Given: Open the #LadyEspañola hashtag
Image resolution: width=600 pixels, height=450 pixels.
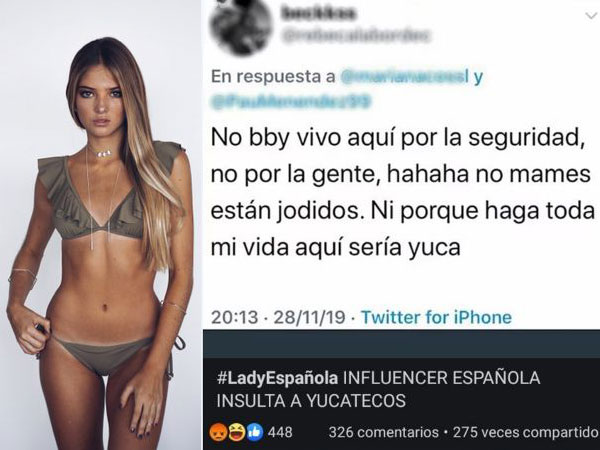Looking at the screenshot, I should [277, 378].
